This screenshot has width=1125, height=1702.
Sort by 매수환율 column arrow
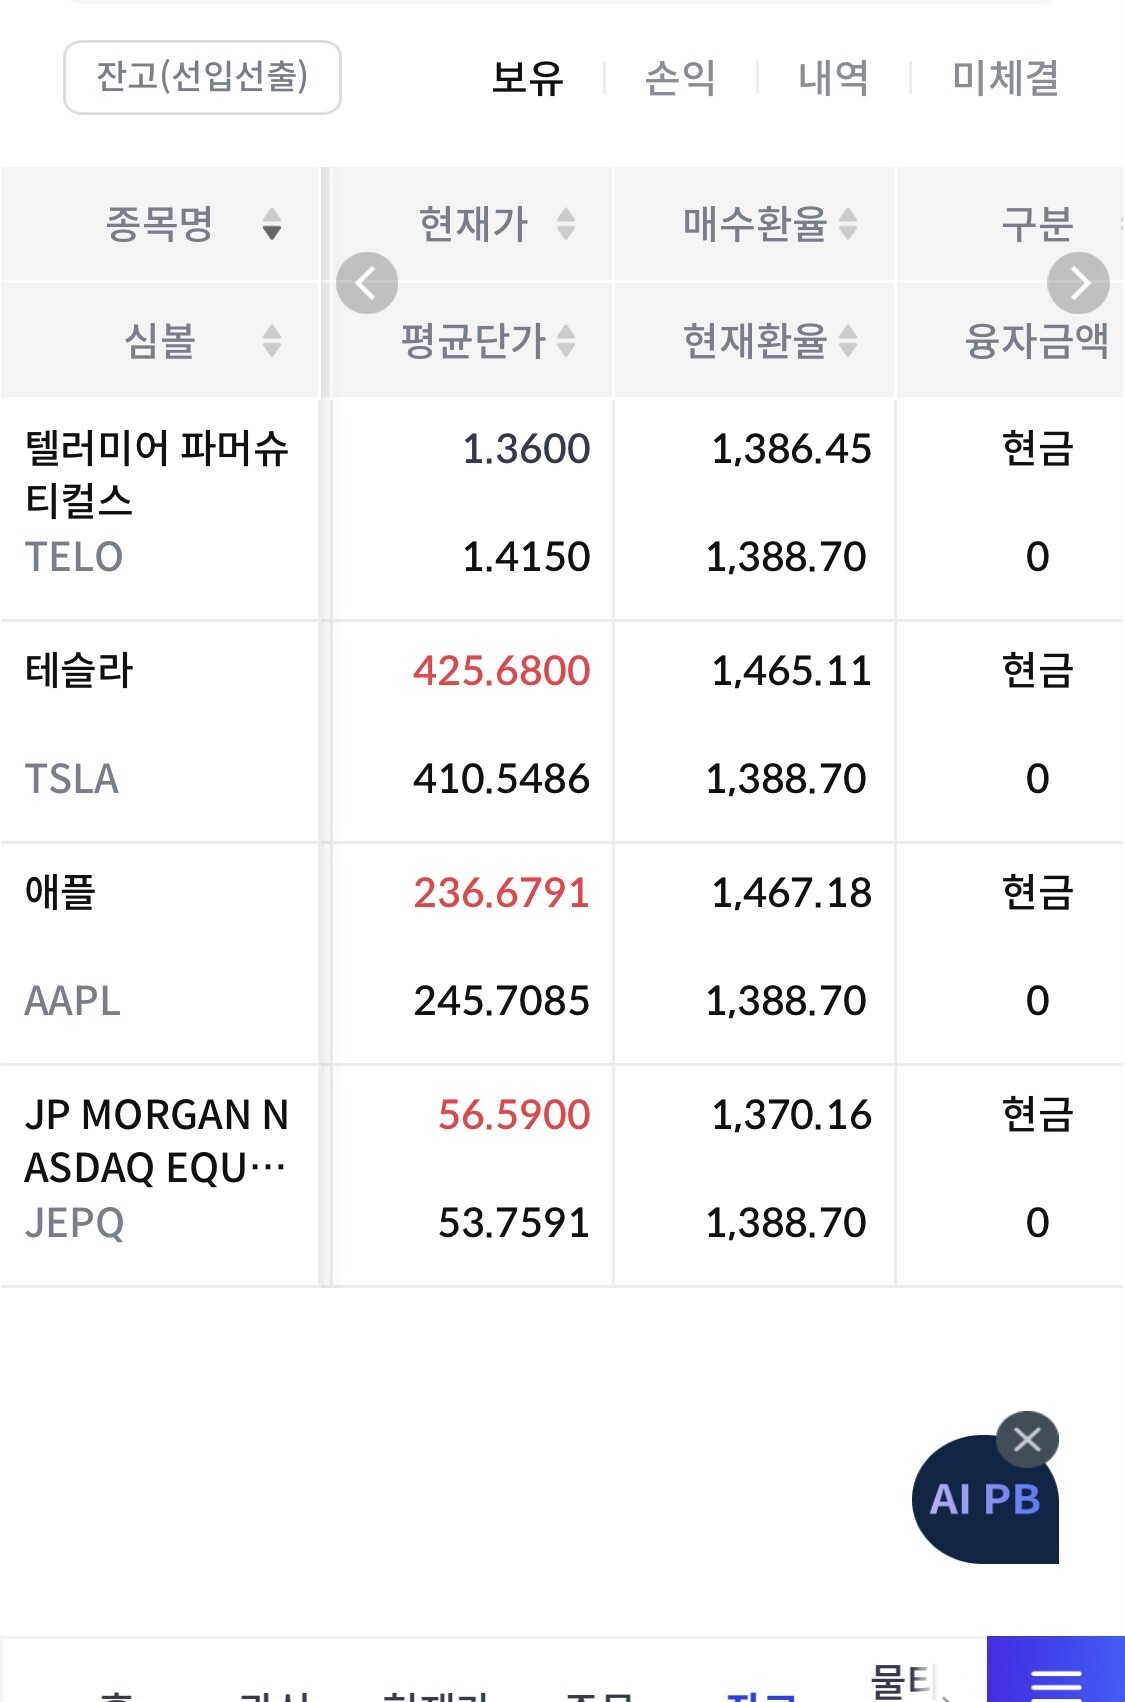pos(848,224)
